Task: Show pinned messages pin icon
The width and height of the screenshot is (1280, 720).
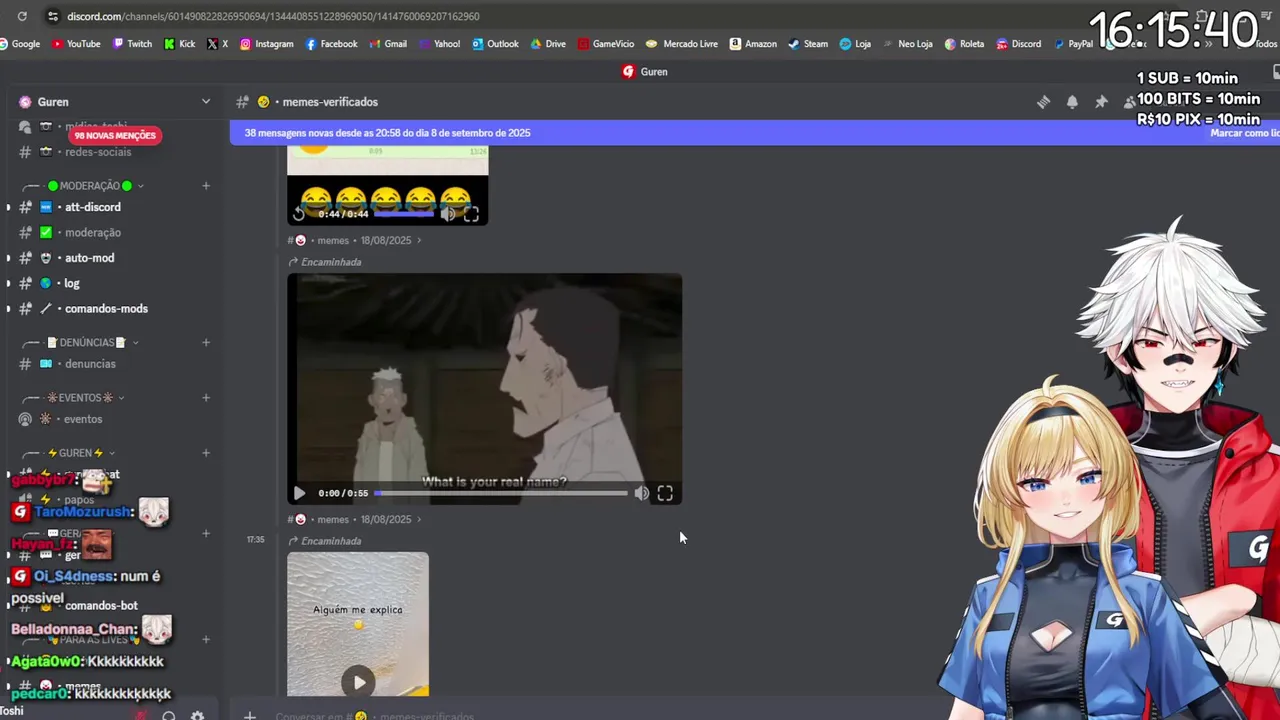Action: click(1101, 102)
